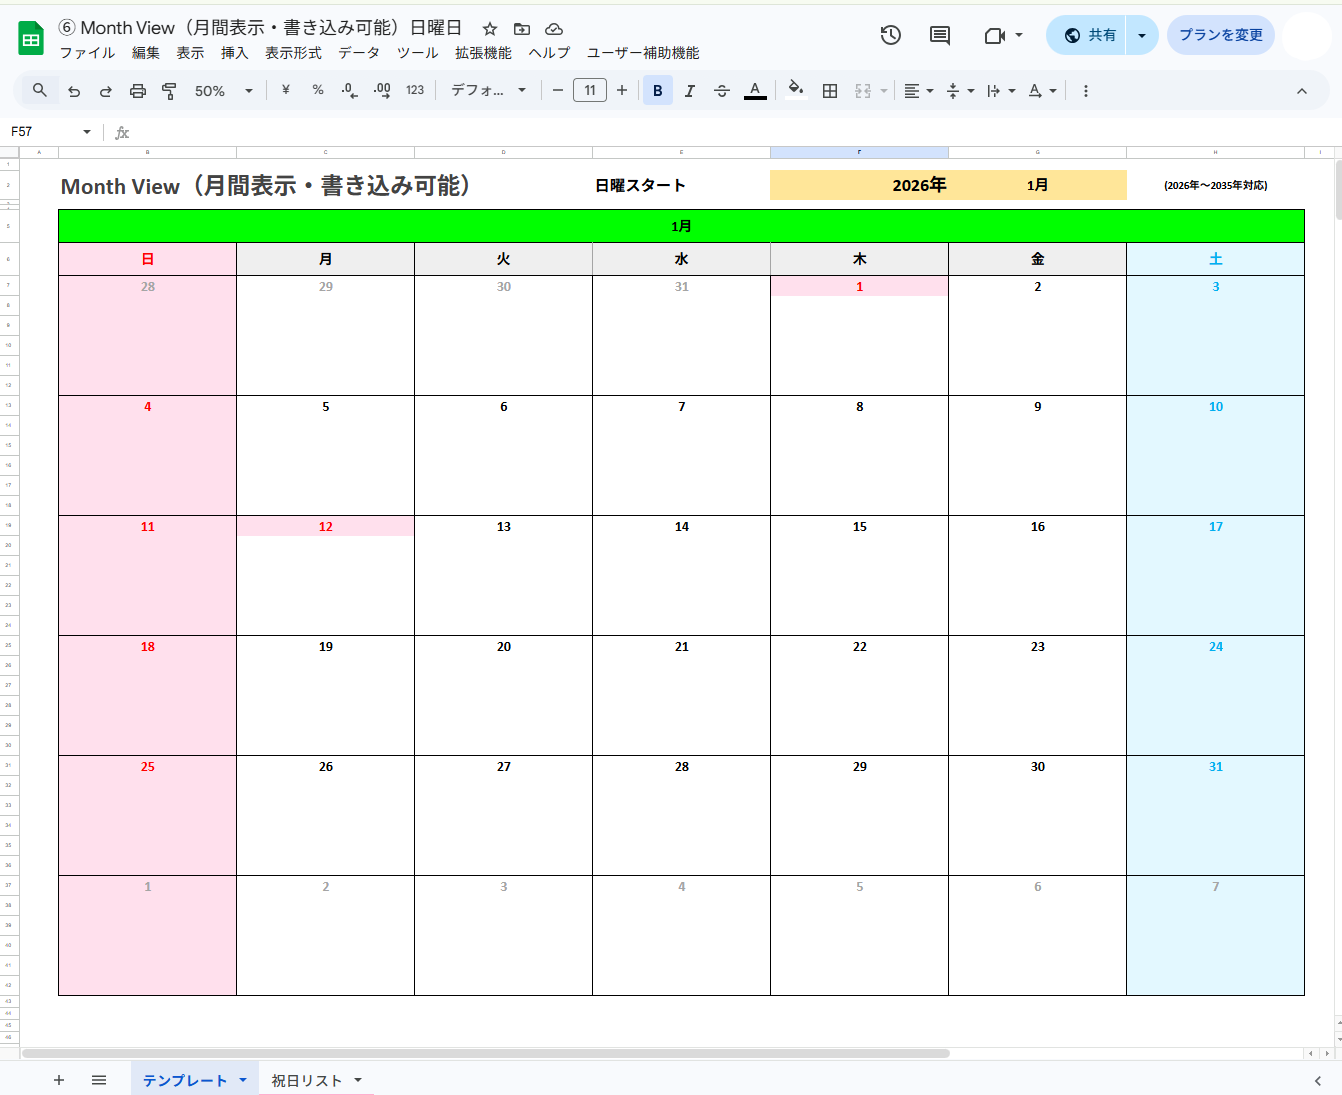Decrease decimal places
Screen dimensions: 1342x1095
(x=348, y=90)
